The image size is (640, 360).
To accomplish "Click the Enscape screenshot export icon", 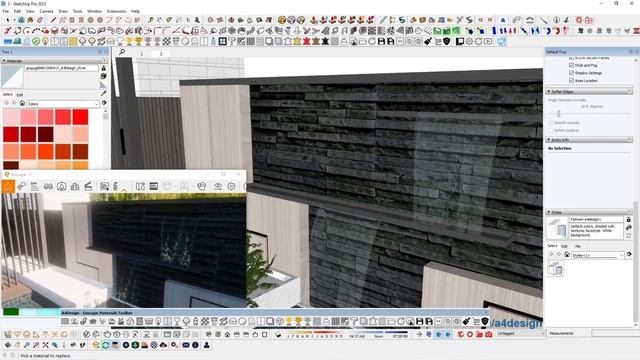I will (104, 187).
